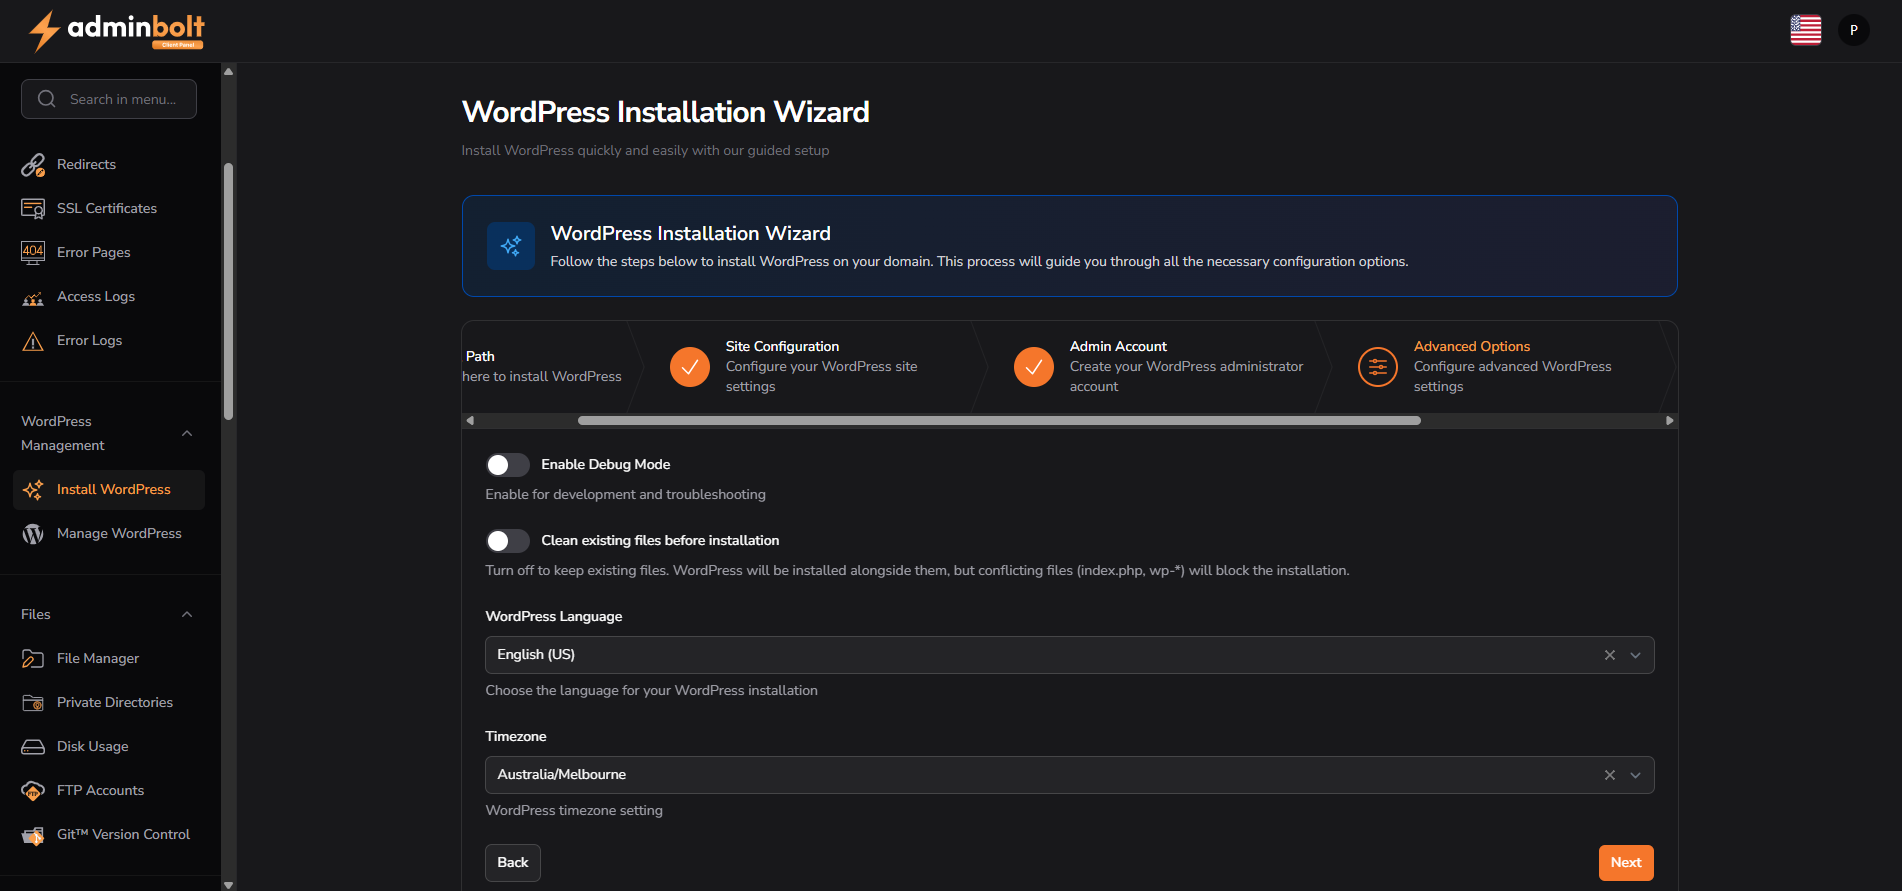The height and width of the screenshot is (891, 1902).
Task: Click the steps scrollbar left arrow
Action: [x=470, y=421]
